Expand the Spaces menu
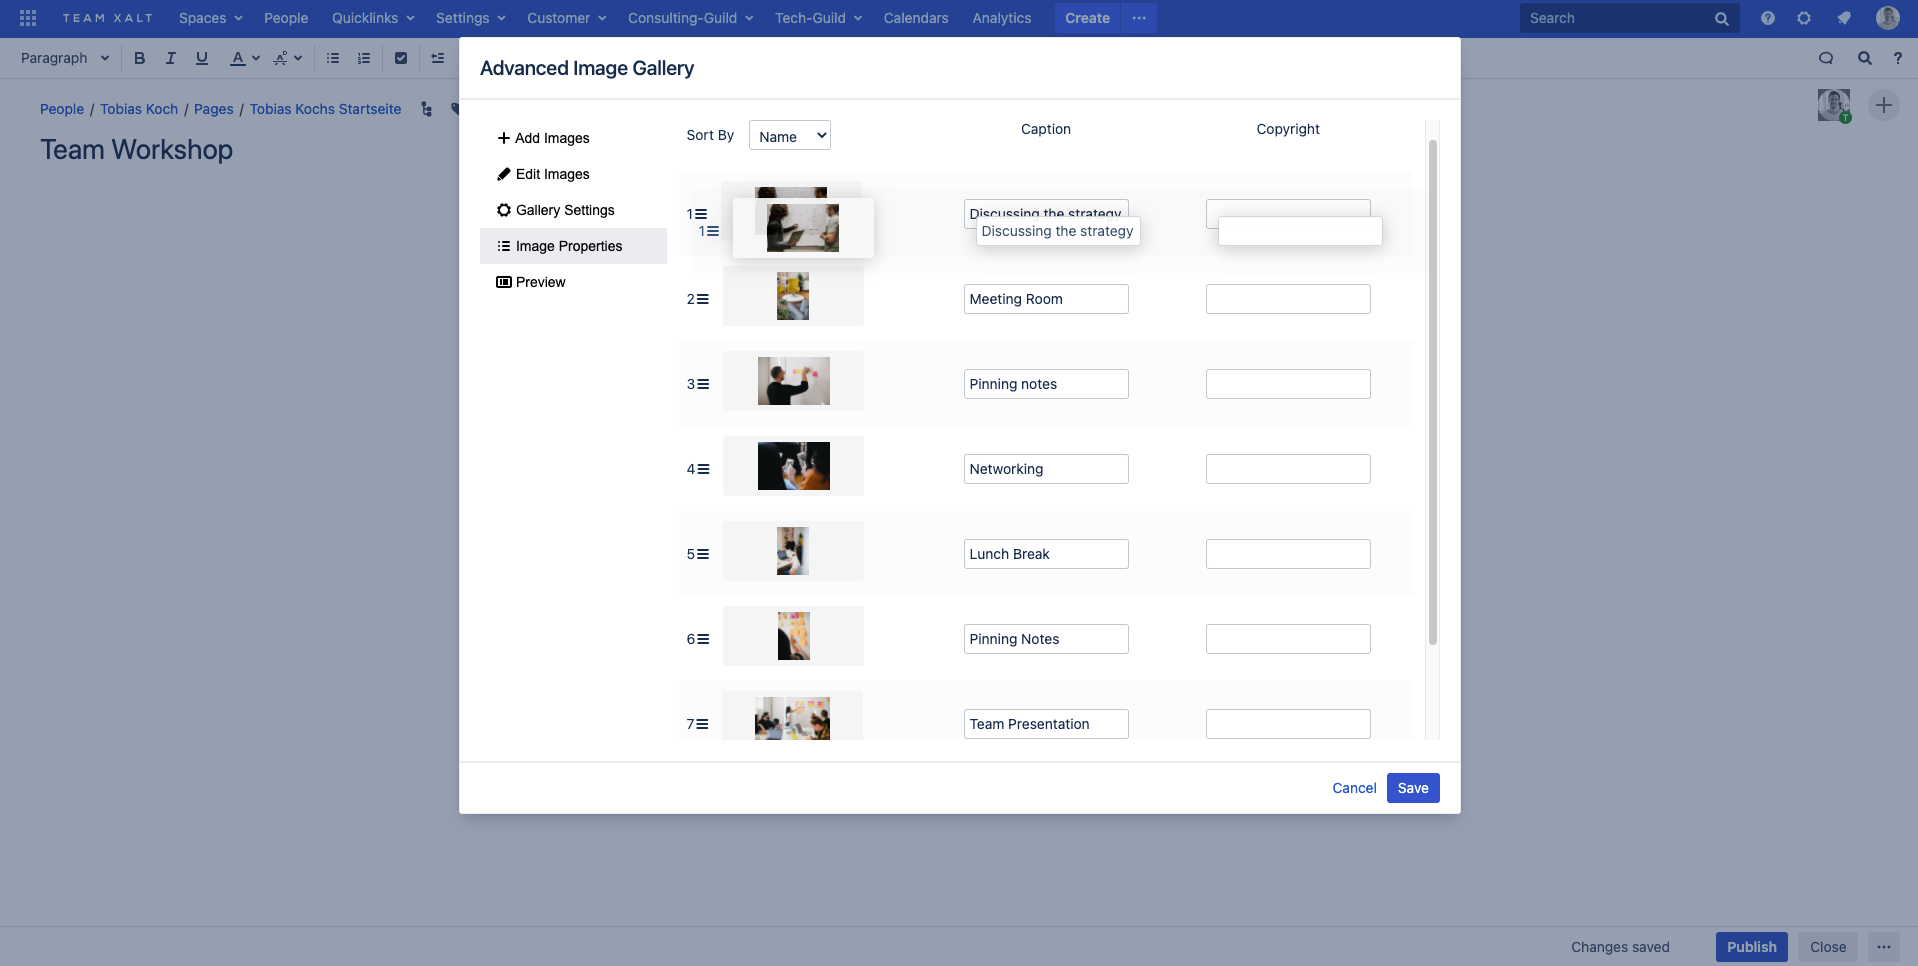 pyautogui.click(x=210, y=18)
